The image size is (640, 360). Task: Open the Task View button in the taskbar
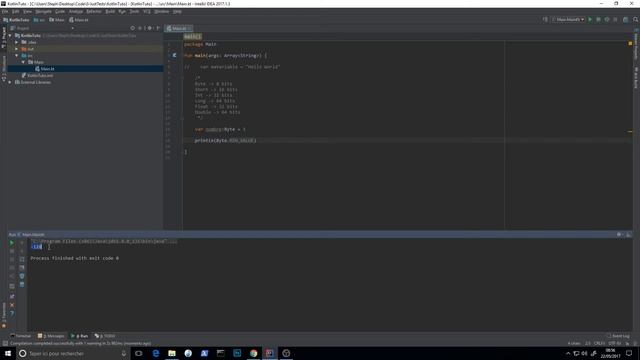point(139,353)
